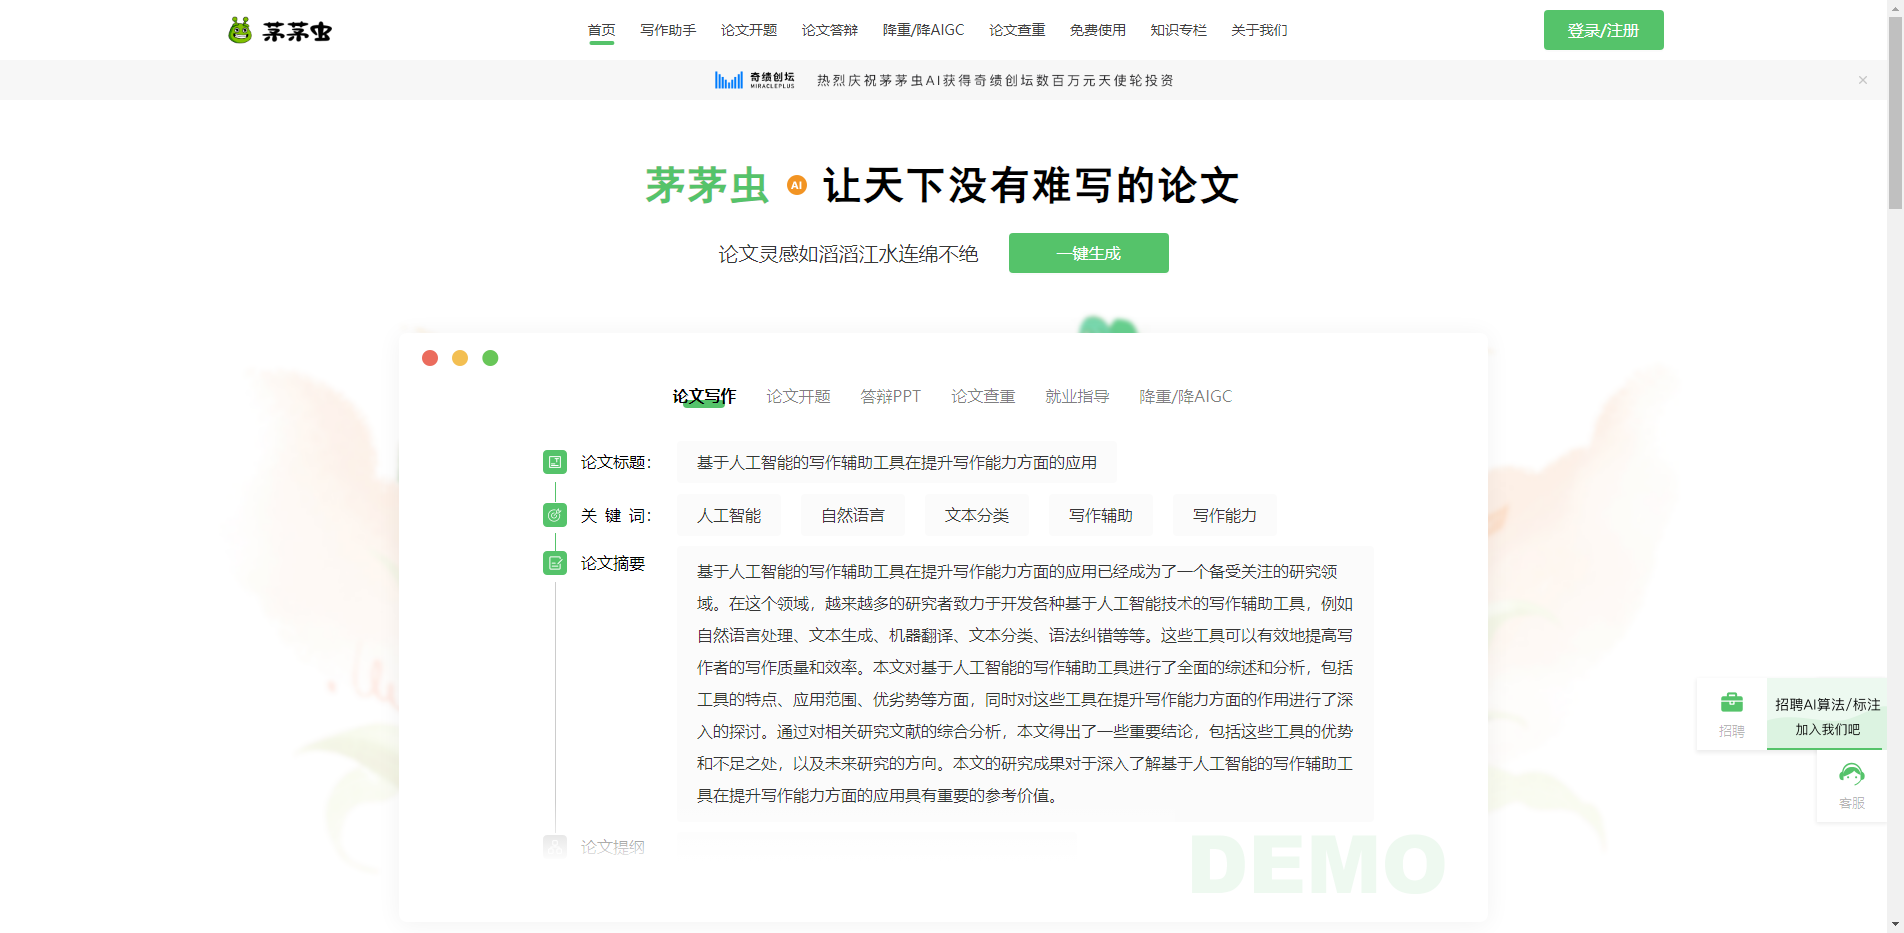Click the 招聘 briefcase icon
1904x933 pixels.
point(1732,702)
